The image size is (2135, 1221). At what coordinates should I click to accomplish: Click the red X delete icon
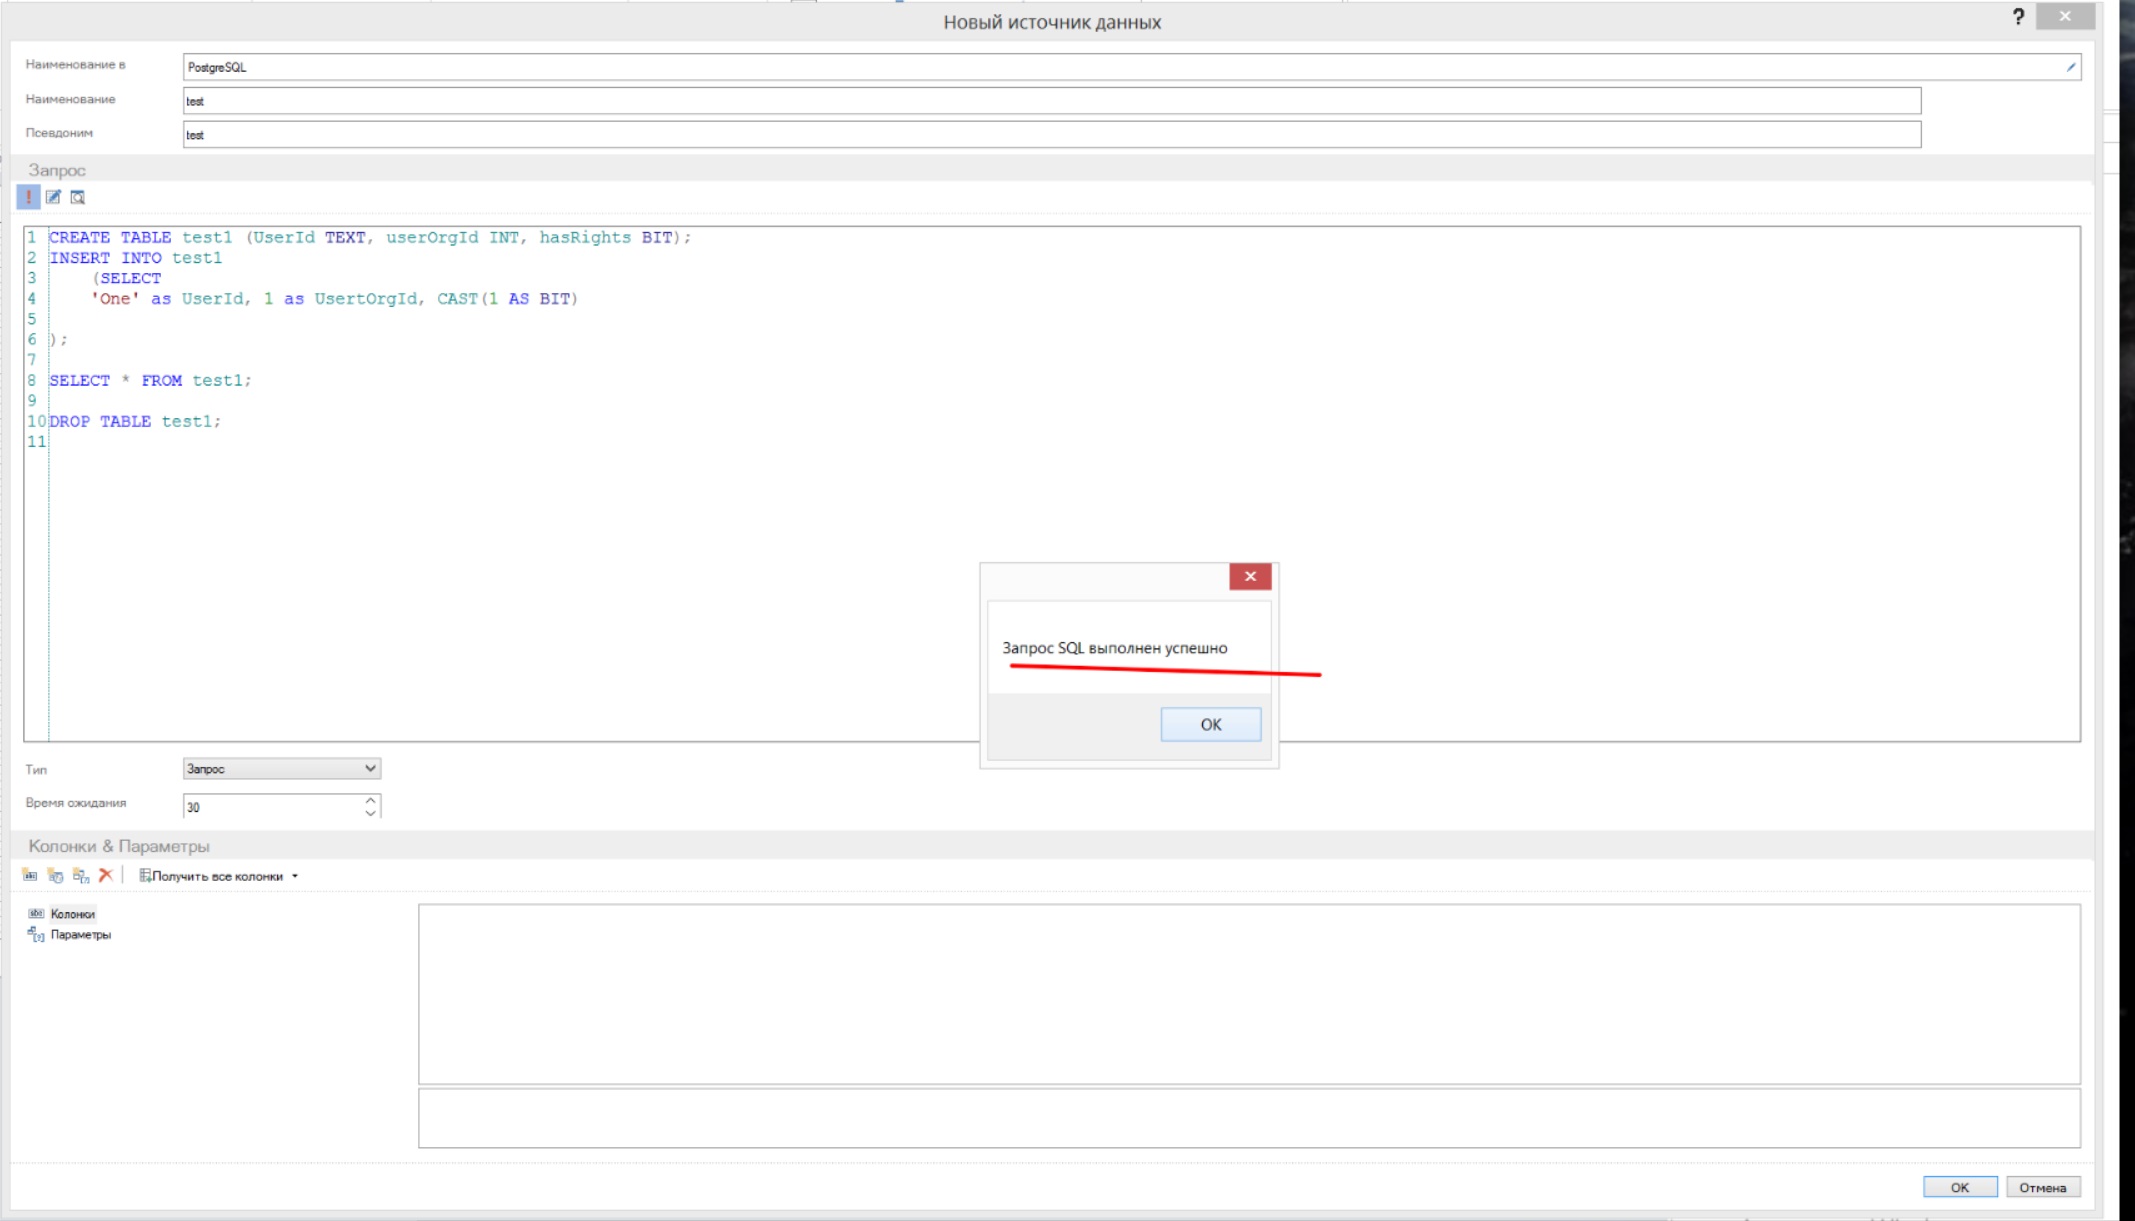tap(106, 875)
